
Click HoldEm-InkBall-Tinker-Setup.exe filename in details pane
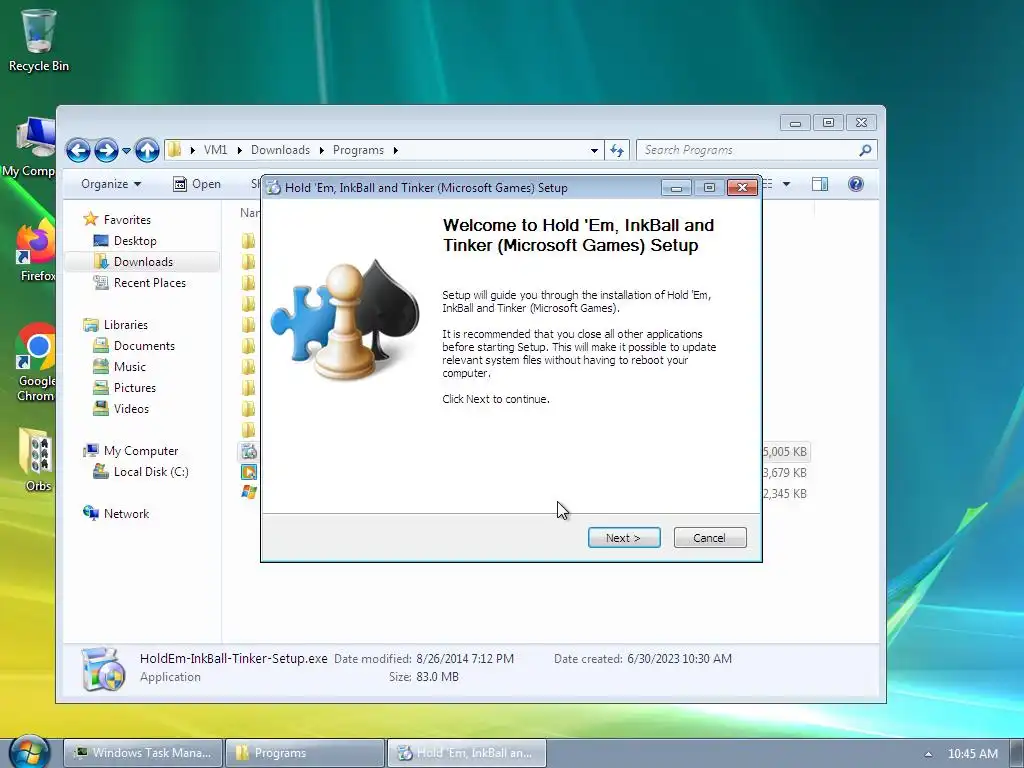pyautogui.click(x=233, y=658)
